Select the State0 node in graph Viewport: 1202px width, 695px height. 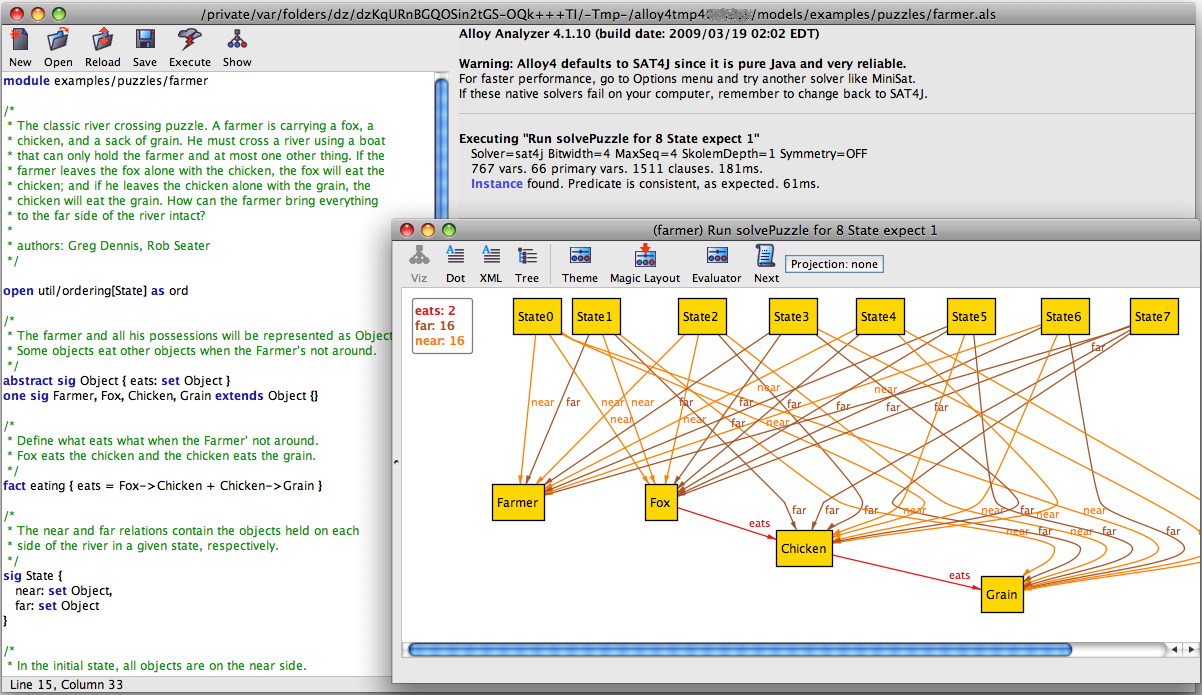(536, 317)
